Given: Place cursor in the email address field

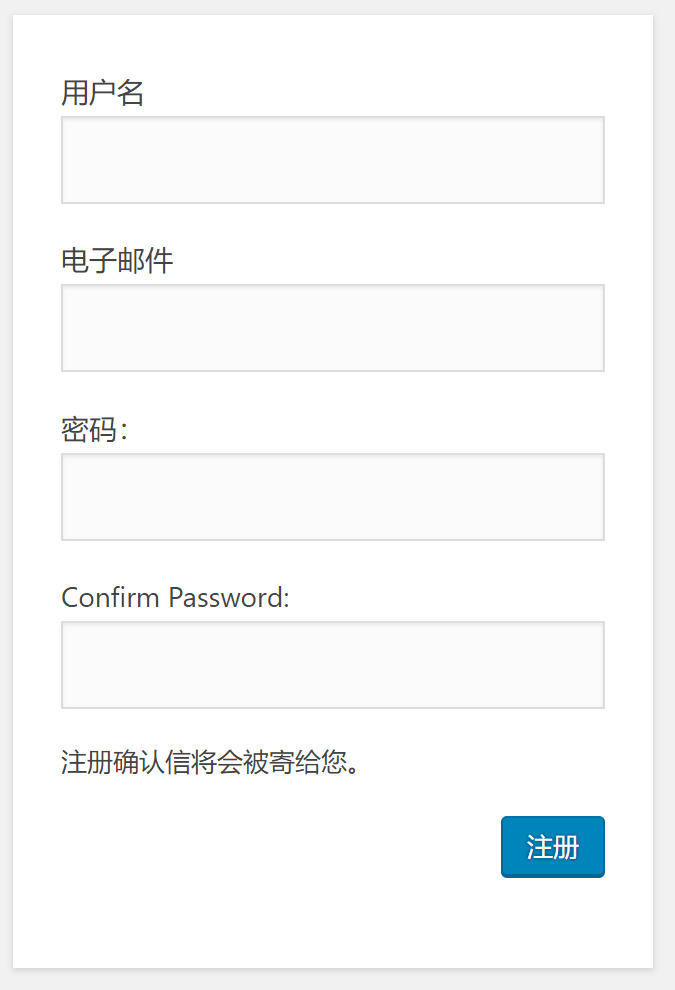Looking at the screenshot, I should pyautogui.click(x=333, y=327).
